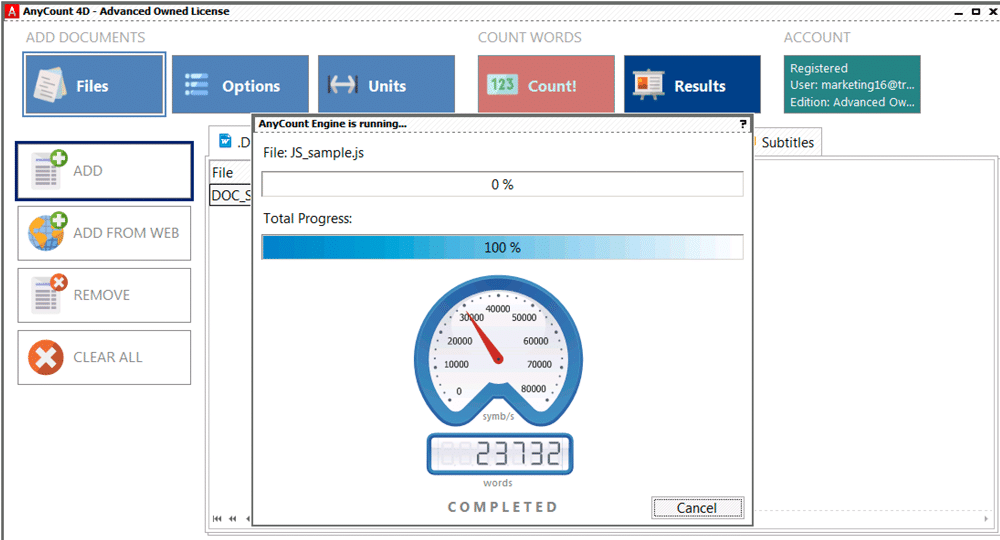Click the CLEAR ALL button
Viewport: 1000px width, 540px height.
(105, 357)
